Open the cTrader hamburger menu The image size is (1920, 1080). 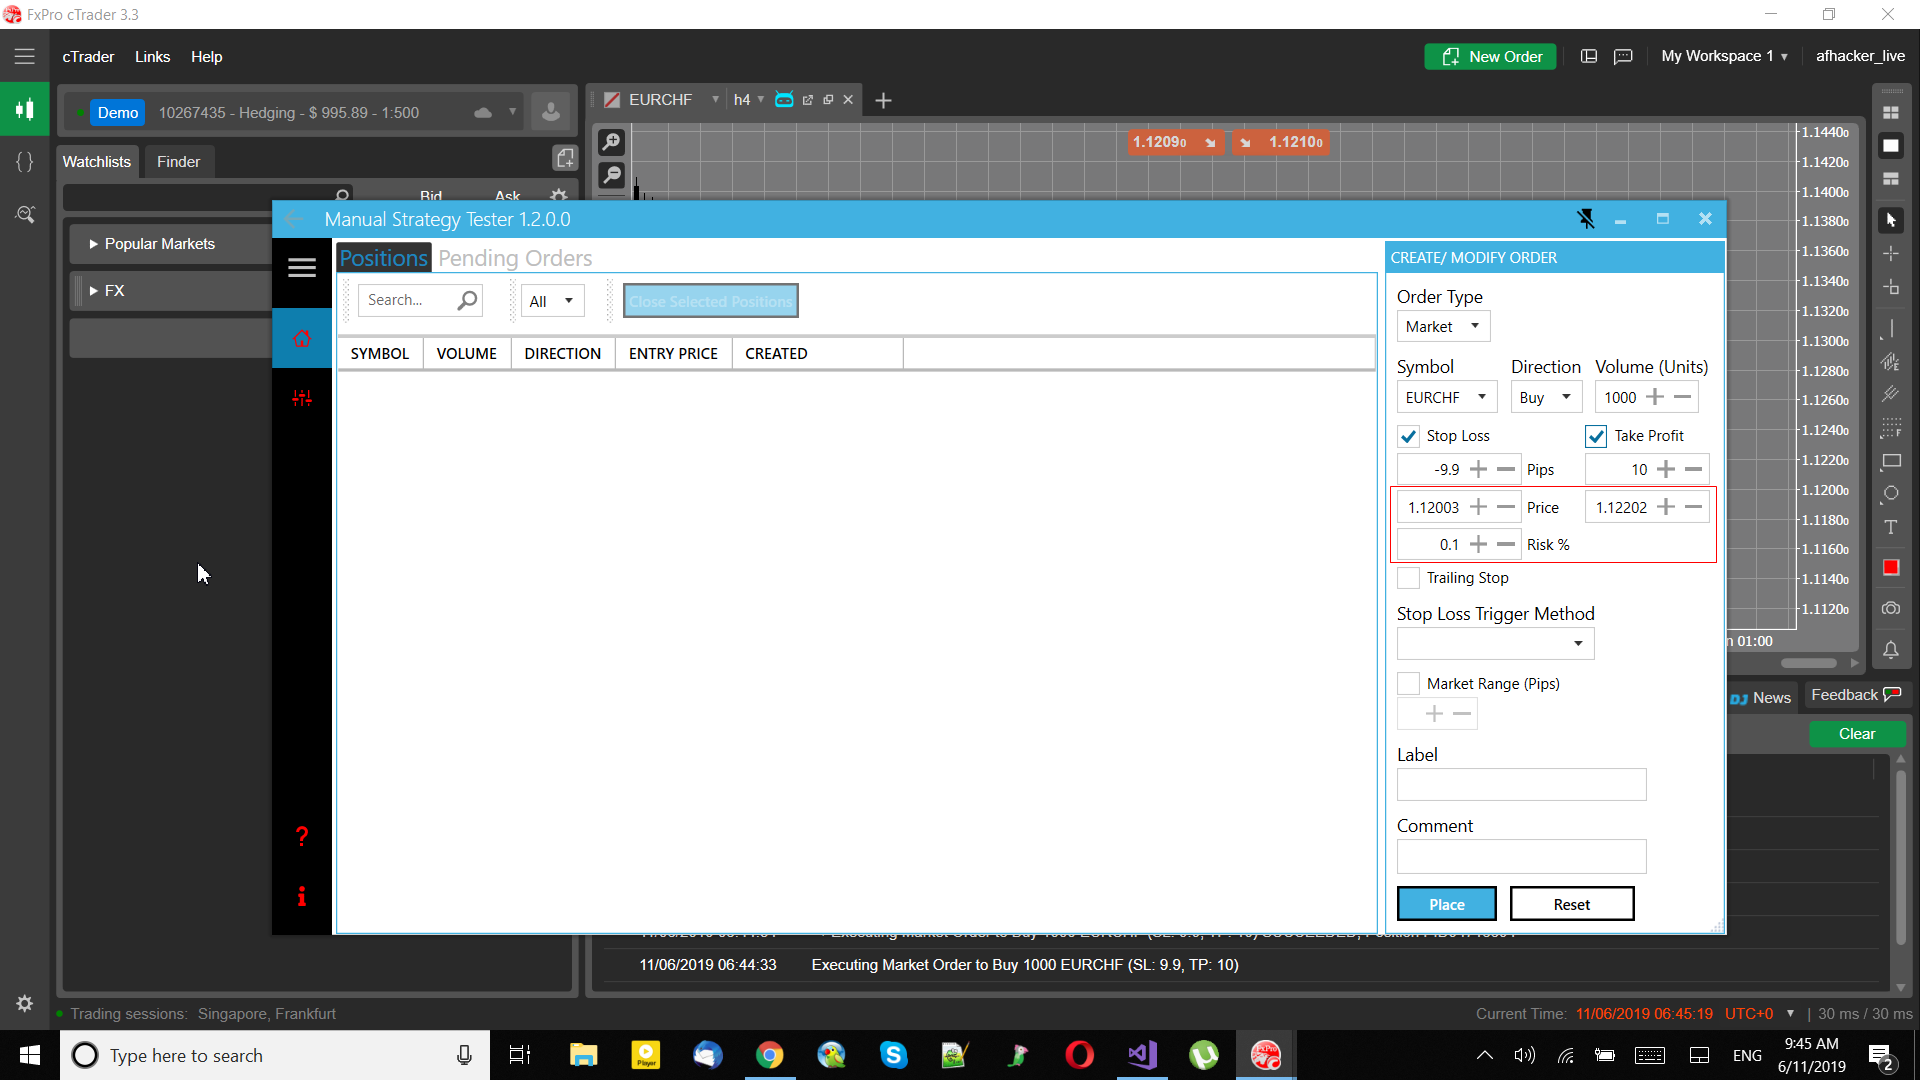pyautogui.click(x=24, y=57)
